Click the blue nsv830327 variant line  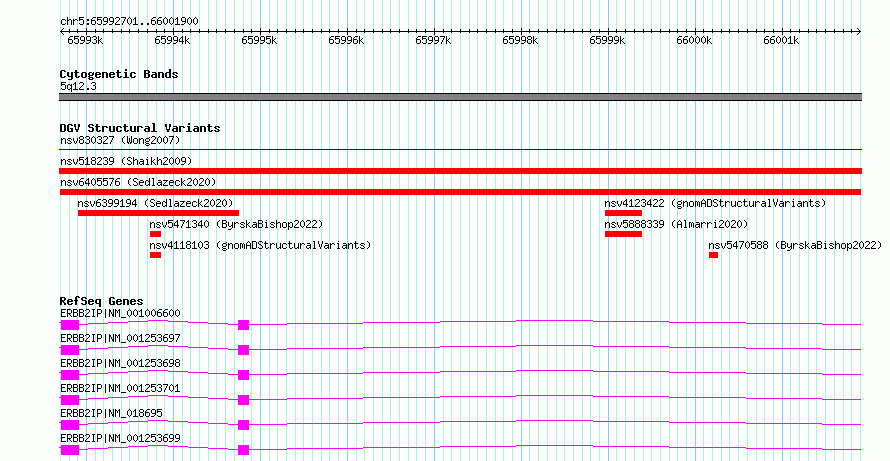[460, 150]
